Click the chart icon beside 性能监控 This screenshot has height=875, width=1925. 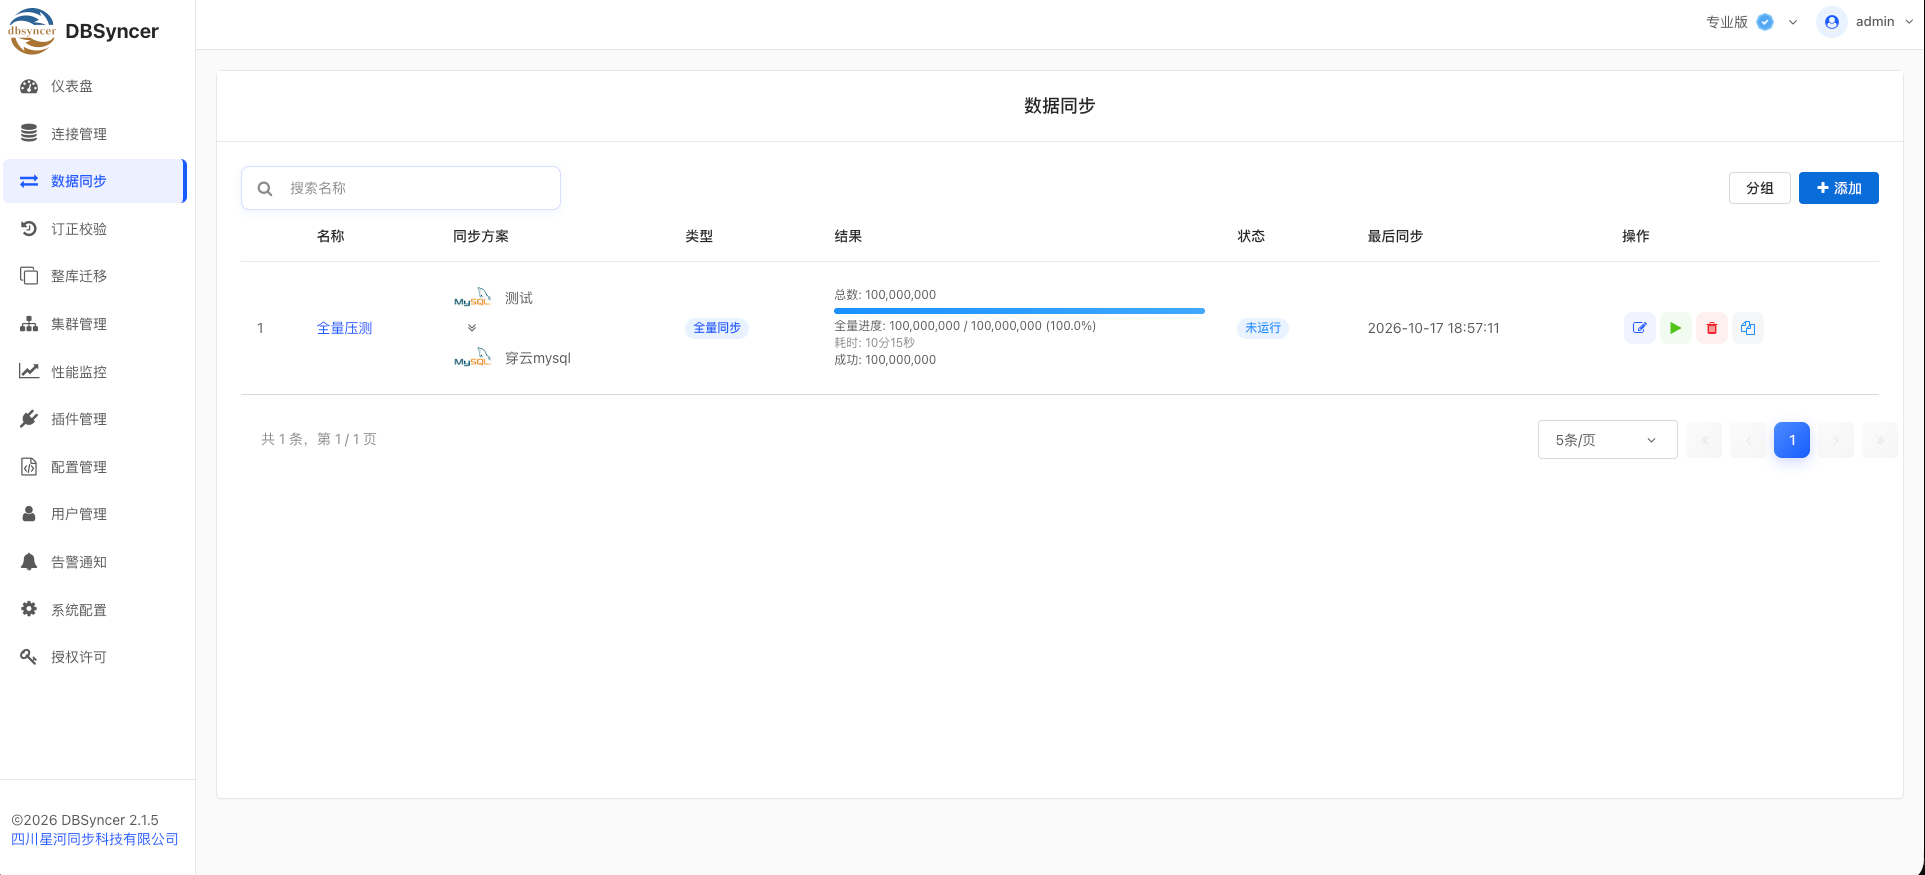(x=29, y=371)
